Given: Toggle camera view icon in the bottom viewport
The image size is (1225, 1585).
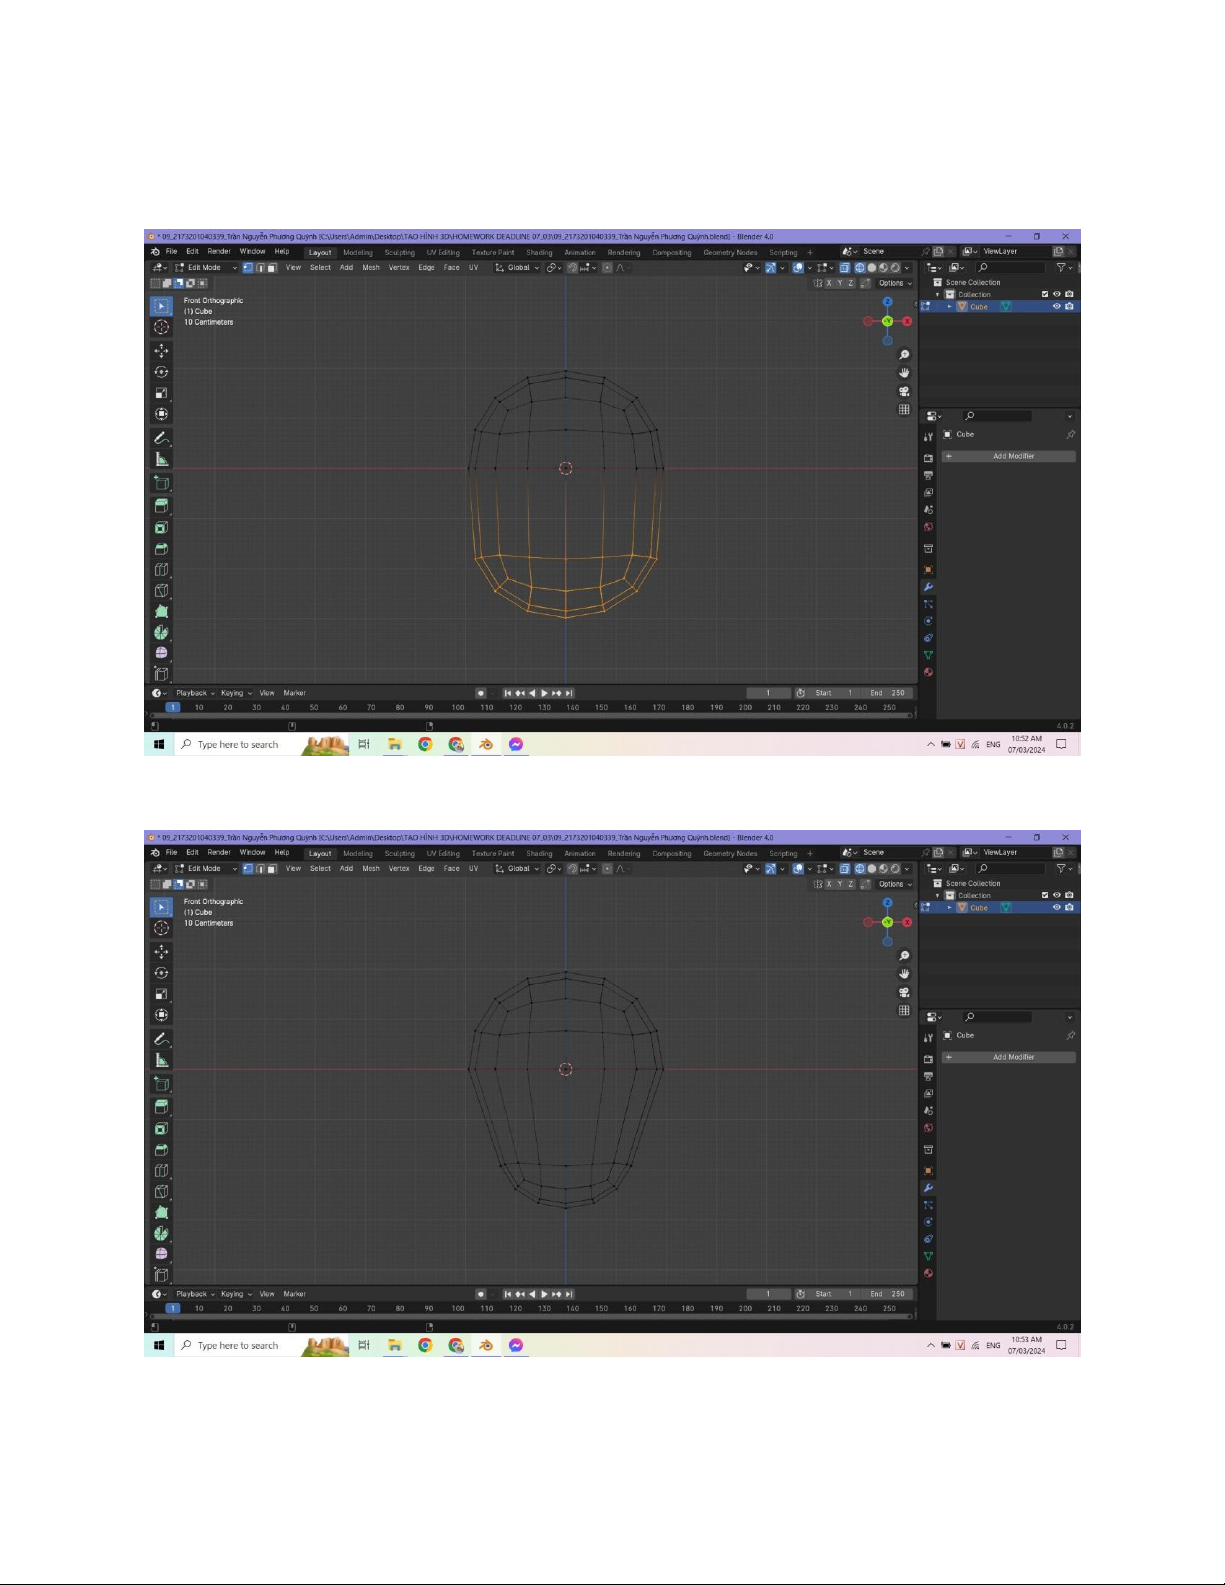Looking at the screenshot, I should pos(904,992).
